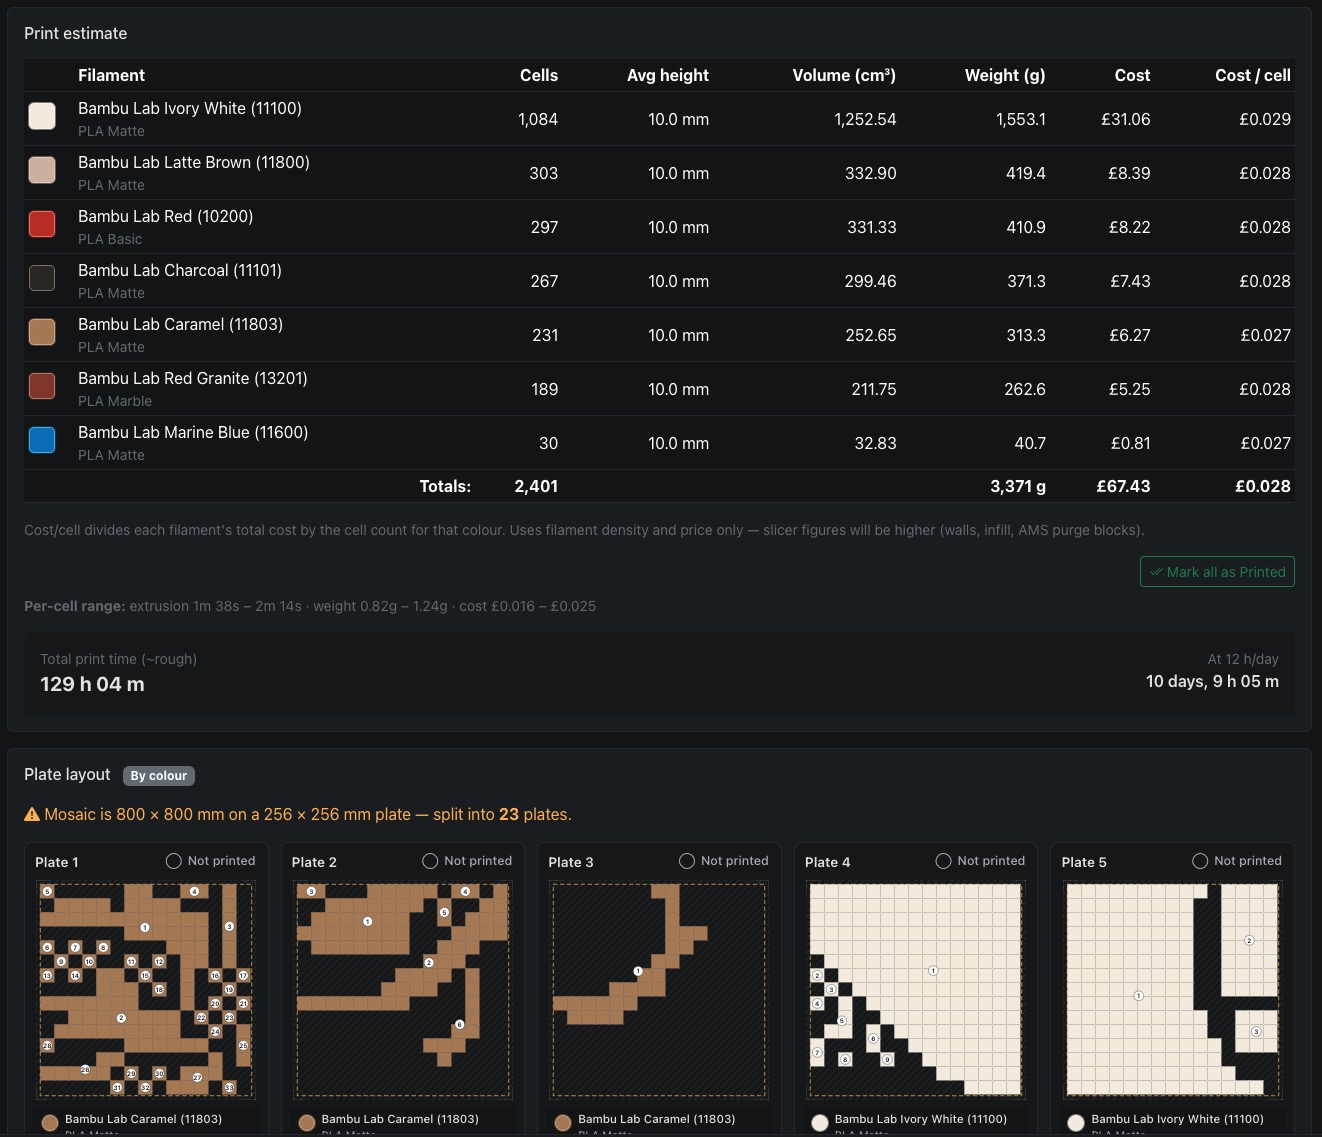This screenshot has width=1322, height=1137.
Task: Toggle Plate 3 Not printed radio
Action: pos(687,861)
